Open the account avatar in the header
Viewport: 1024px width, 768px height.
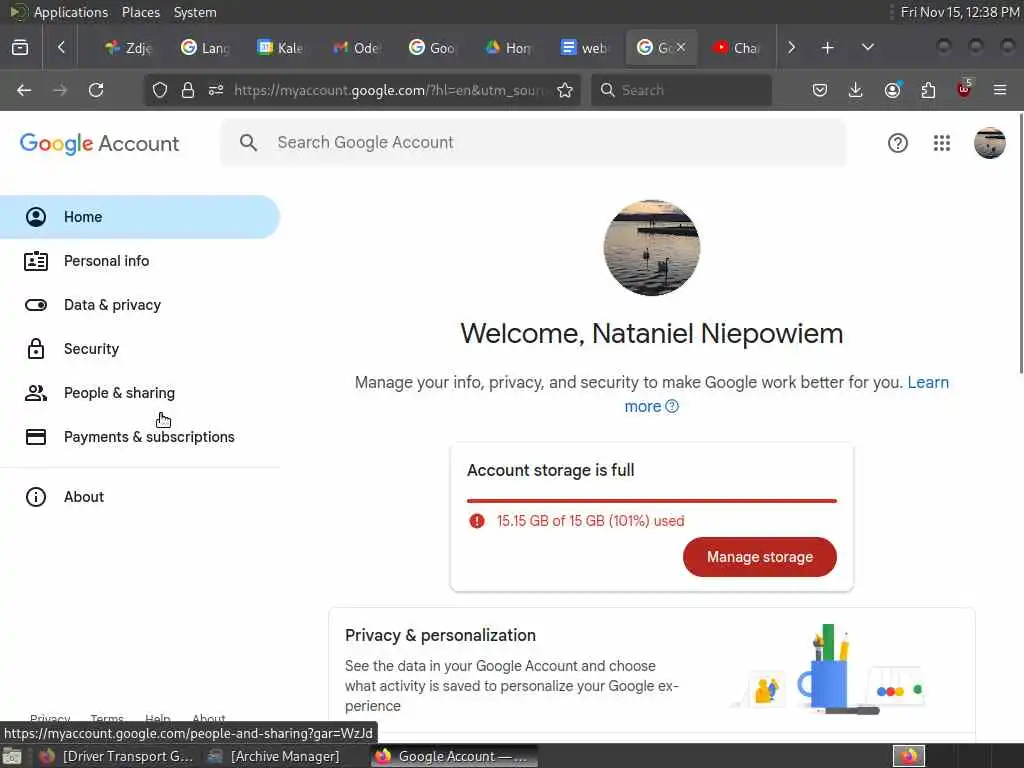989,142
